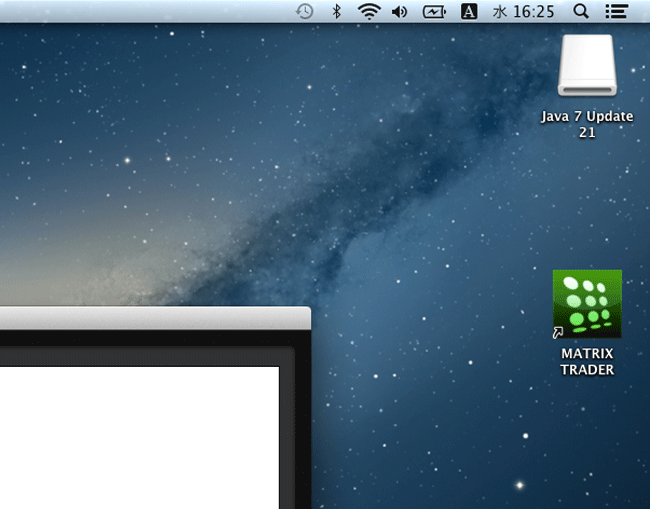Open Spotlight search magnifier
This screenshot has height=509, width=650.
click(581, 12)
